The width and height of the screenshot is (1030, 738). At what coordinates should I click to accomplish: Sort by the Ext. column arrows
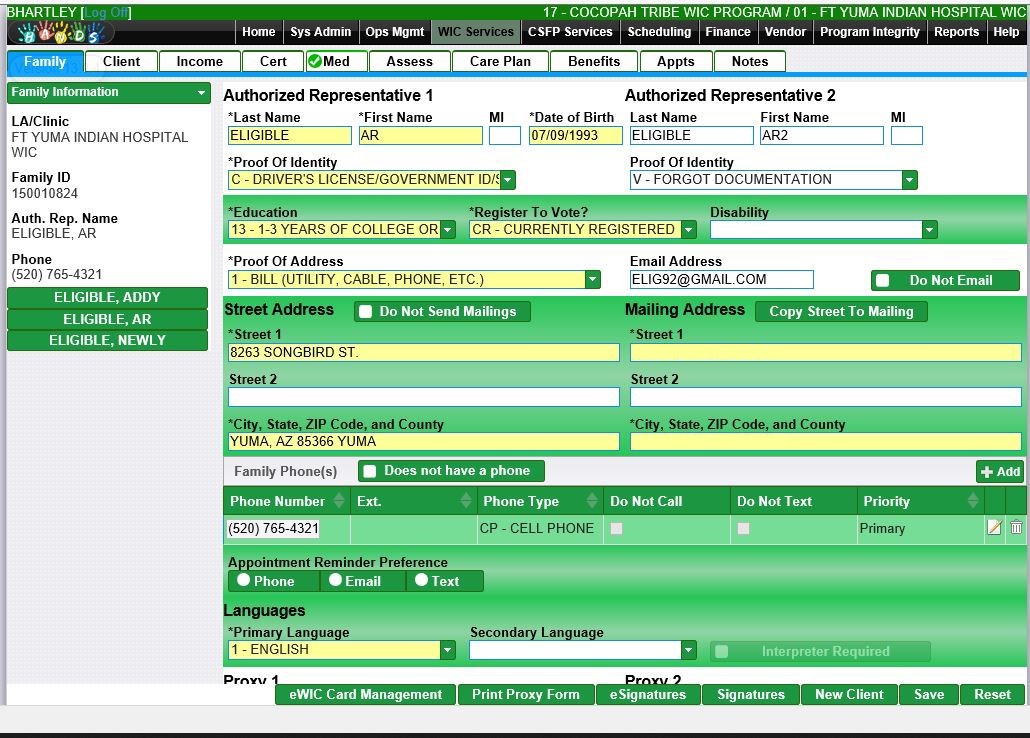(466, 501)
